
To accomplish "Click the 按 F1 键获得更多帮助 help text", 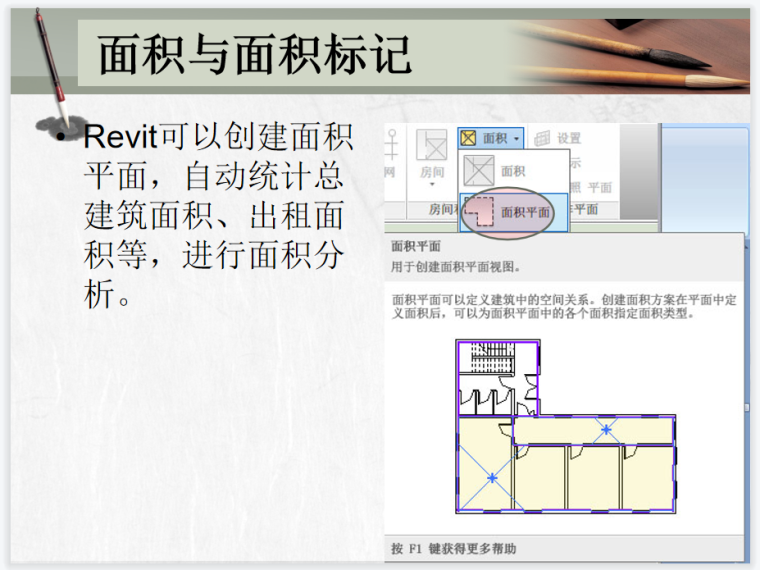I will click(x=454, y=548).
